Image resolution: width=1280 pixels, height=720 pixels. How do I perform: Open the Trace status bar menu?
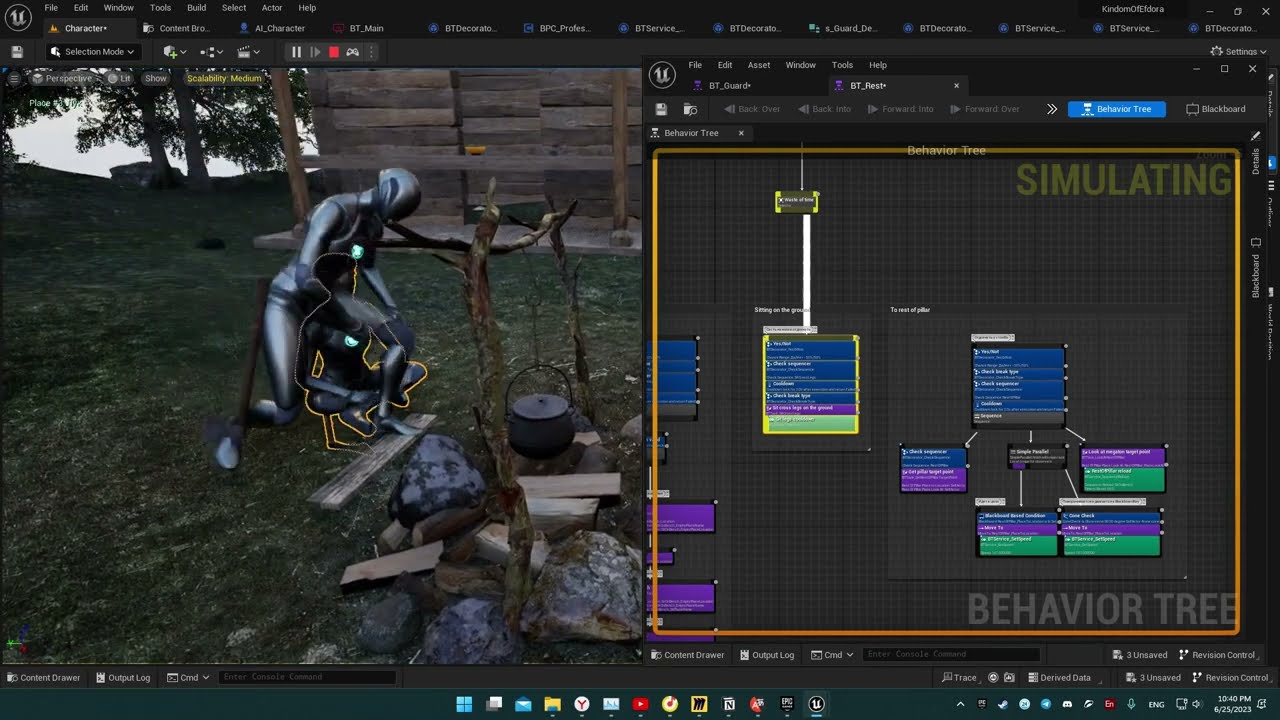[959, 677]
